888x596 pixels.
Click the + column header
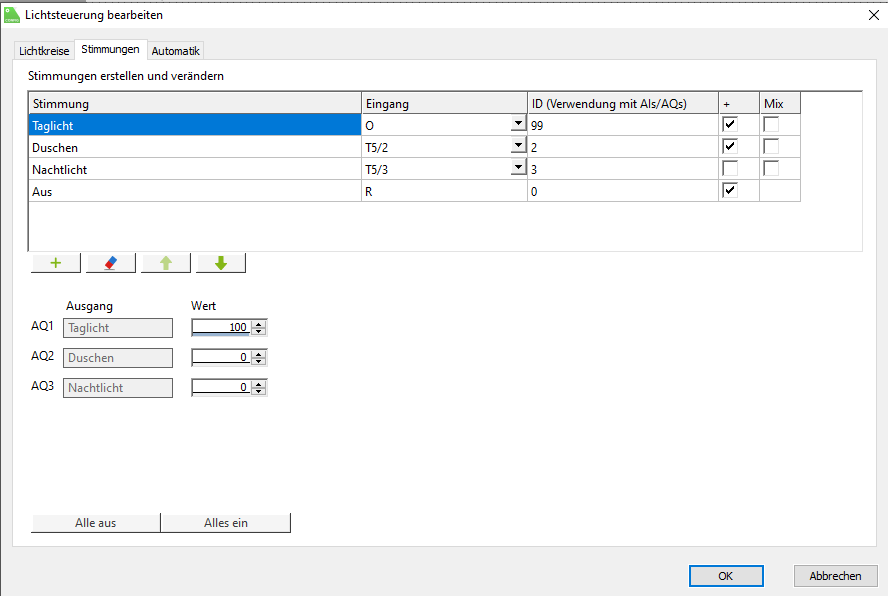click(739, 104)
